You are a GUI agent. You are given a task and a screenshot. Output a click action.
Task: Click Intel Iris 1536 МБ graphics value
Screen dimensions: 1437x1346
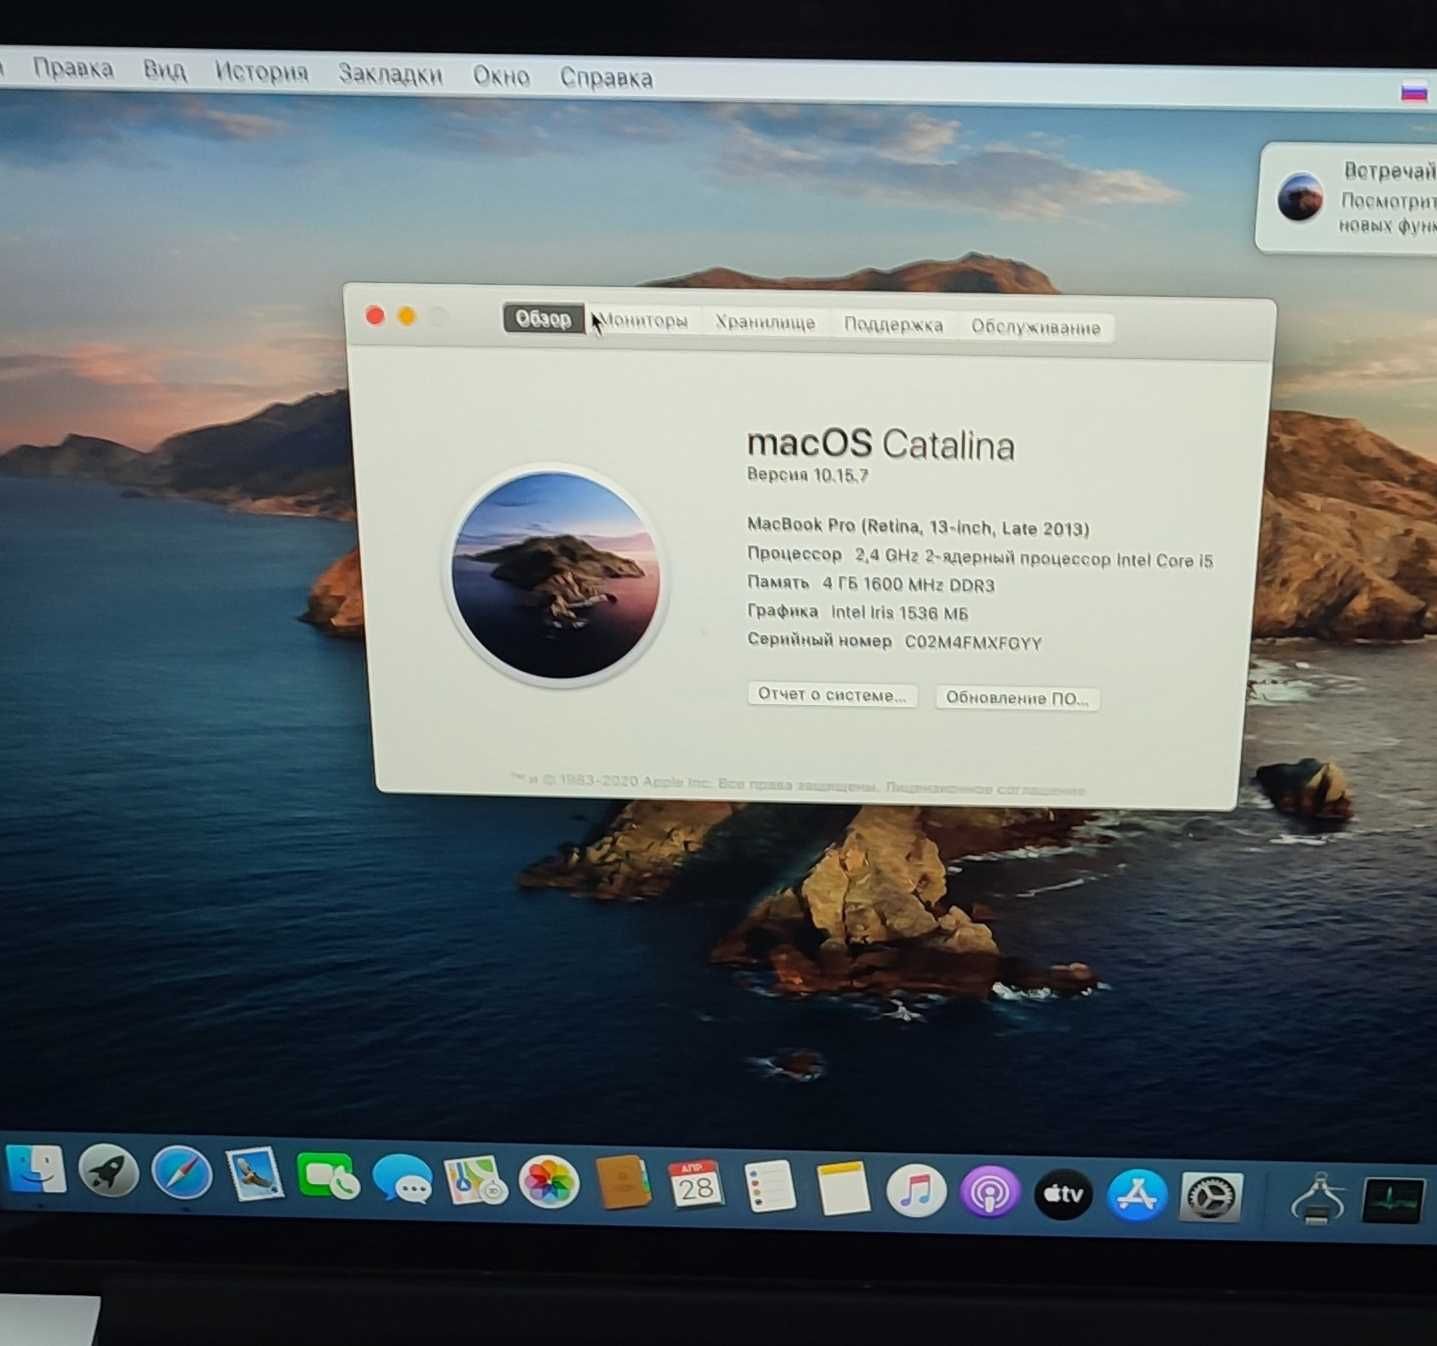pos(899,612)
